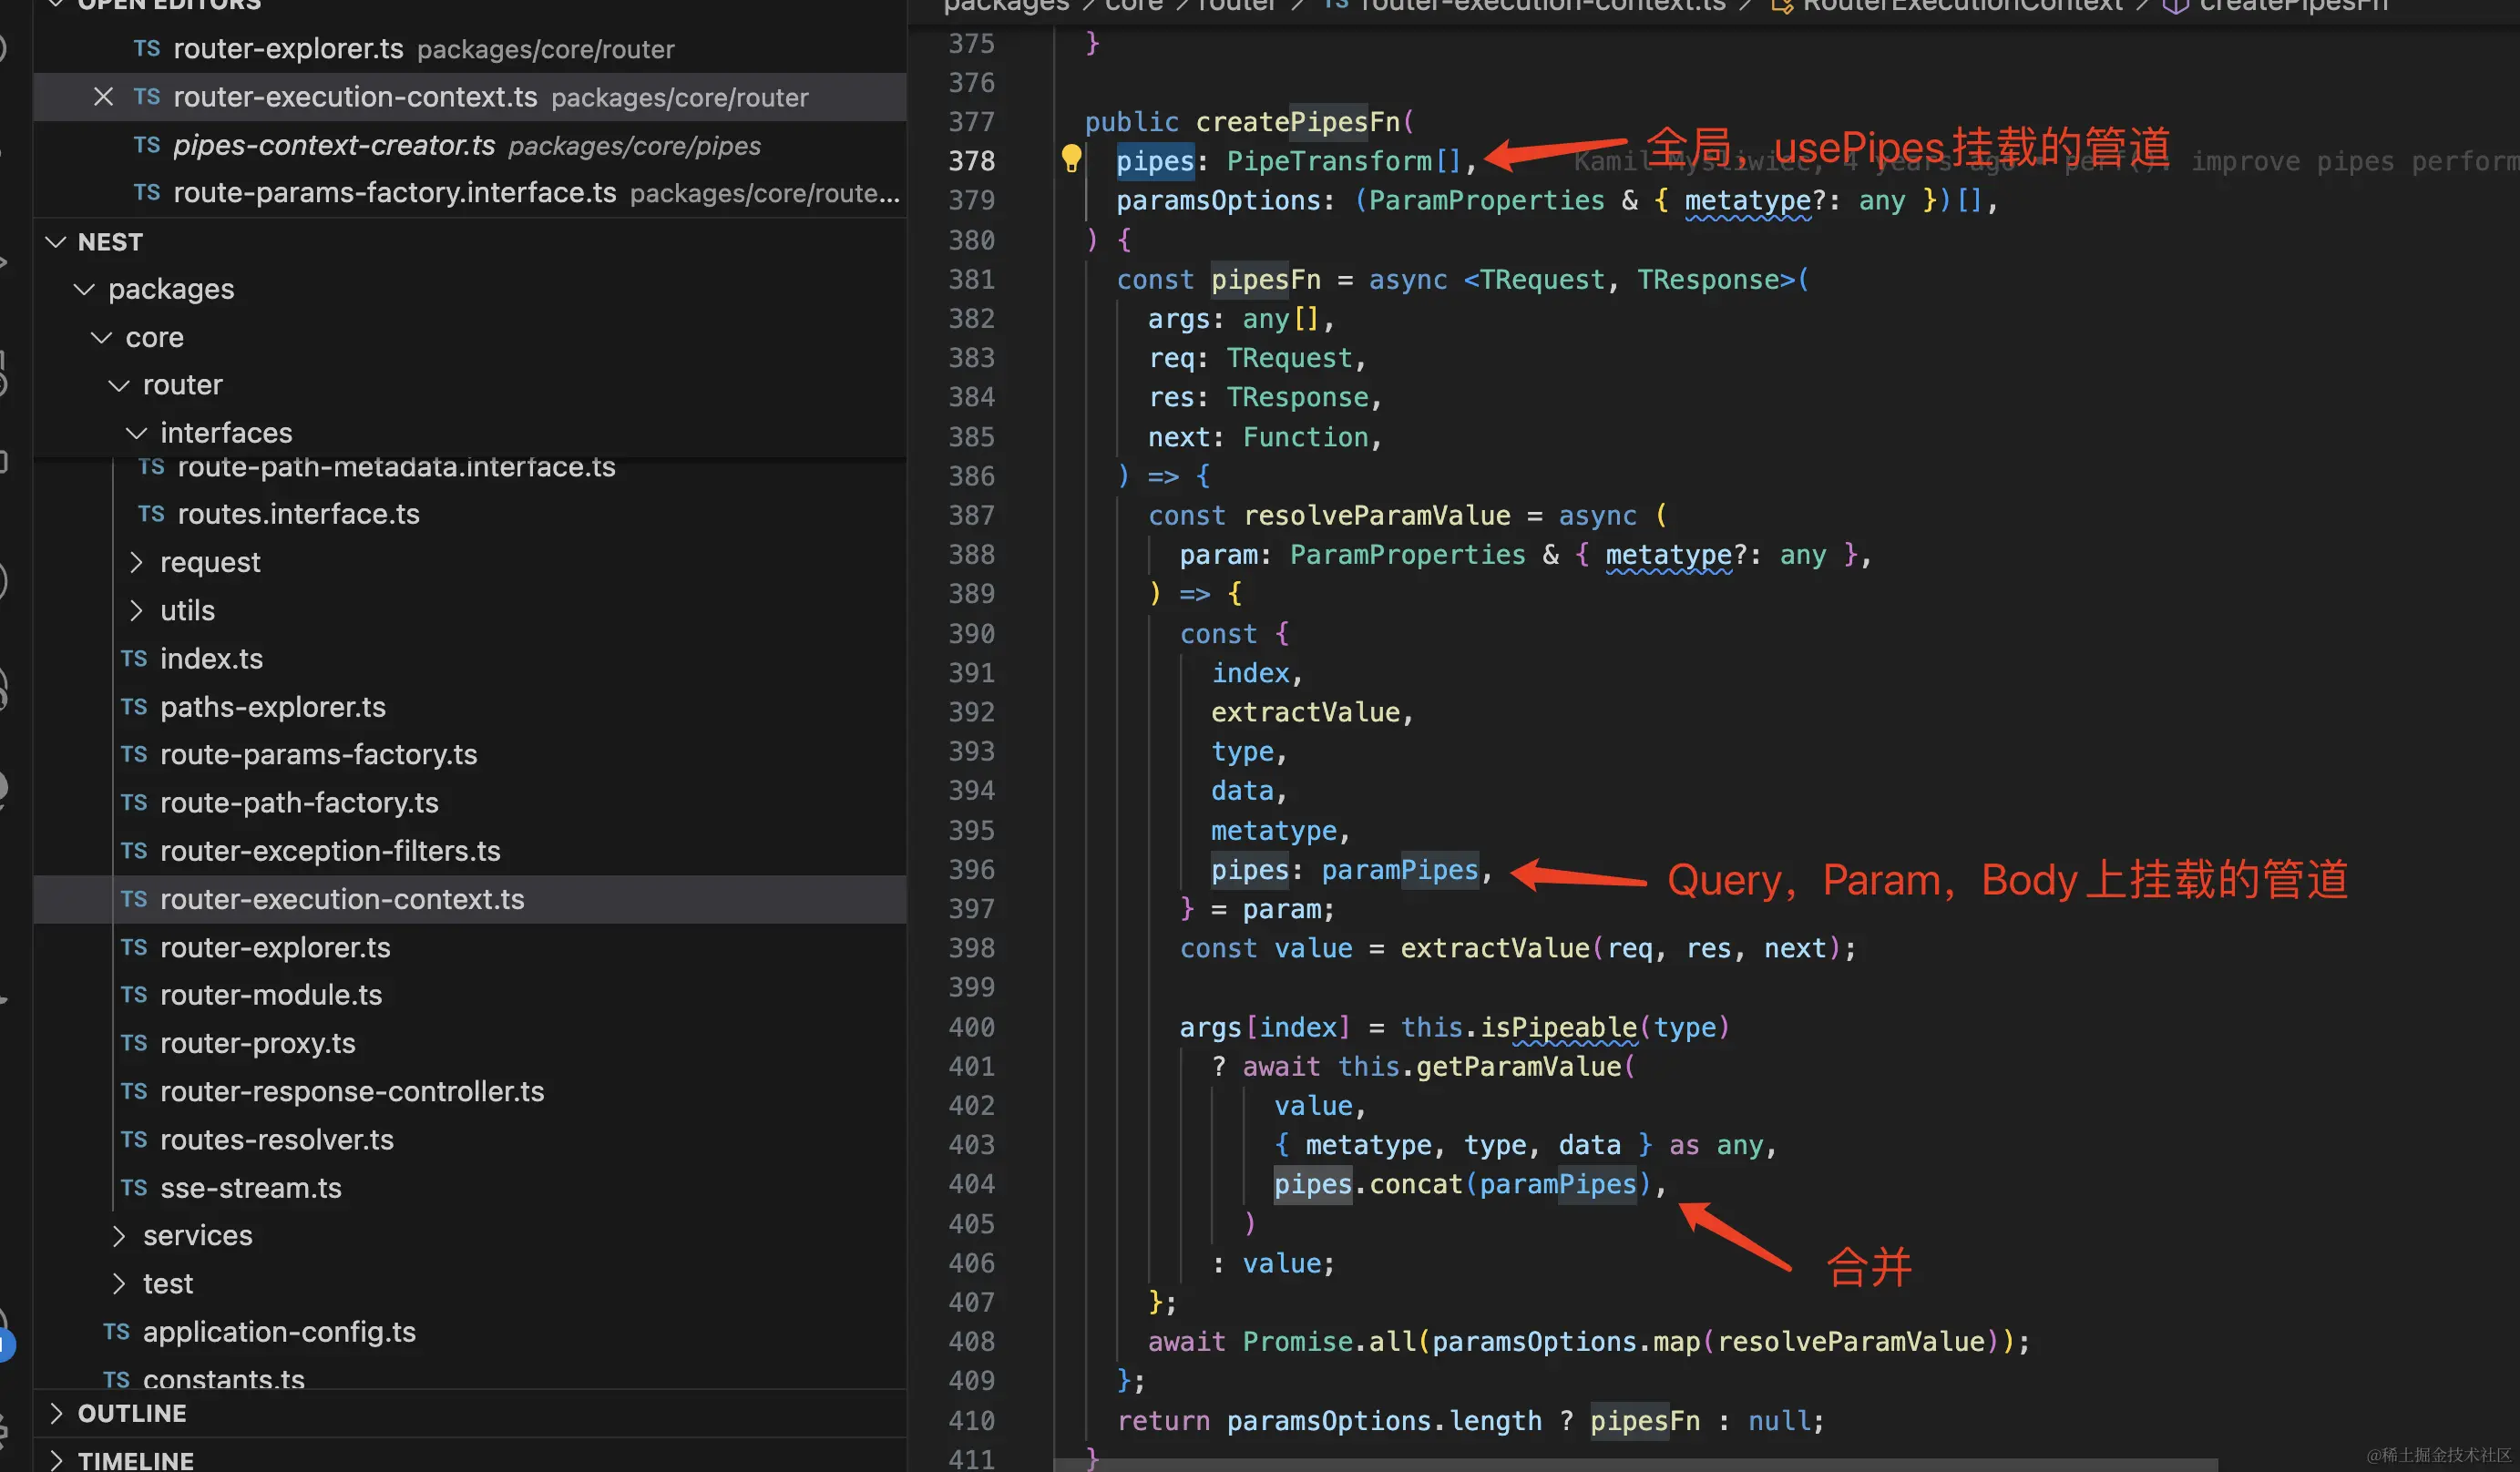Click paramPipes on line 396
The width and height of the screenshot is (2520, 1472).
(x=1400, y=869)
